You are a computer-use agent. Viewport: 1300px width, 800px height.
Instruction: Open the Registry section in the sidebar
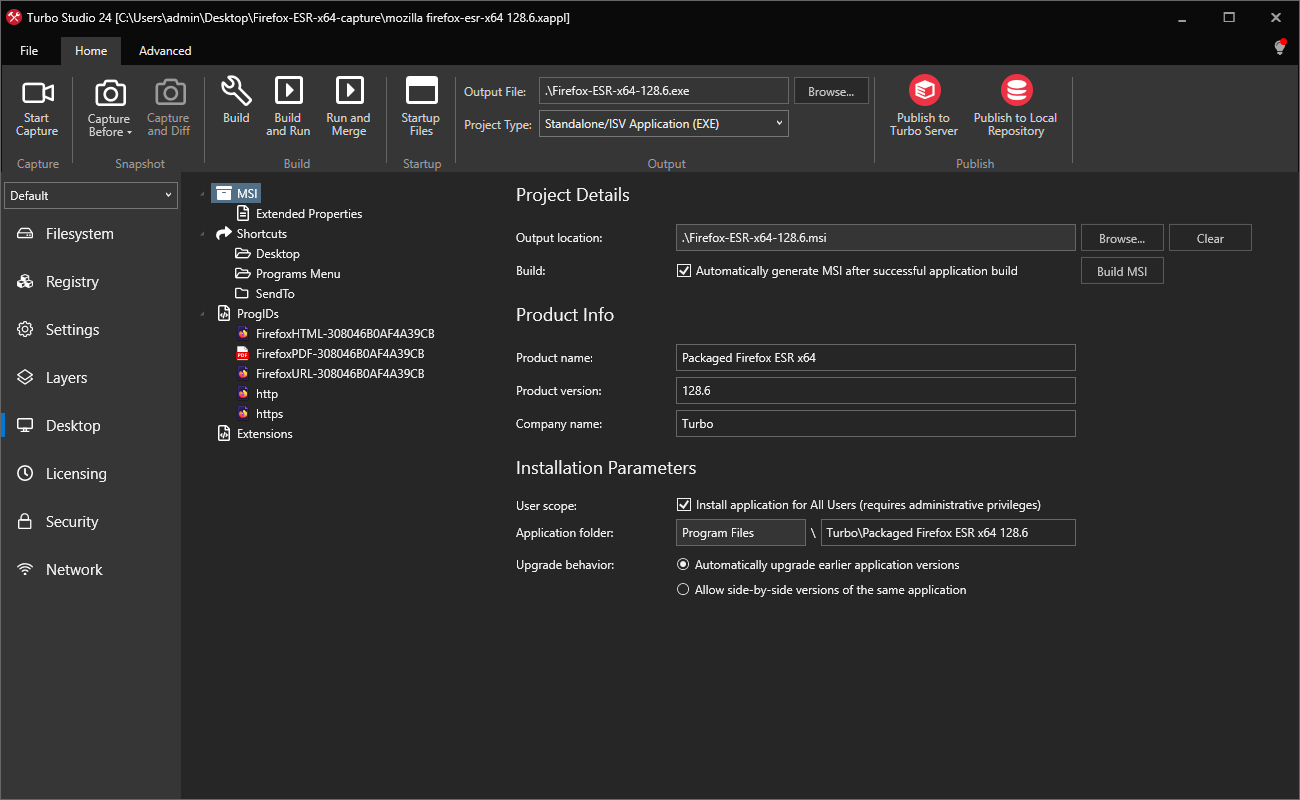click(70, 281)
